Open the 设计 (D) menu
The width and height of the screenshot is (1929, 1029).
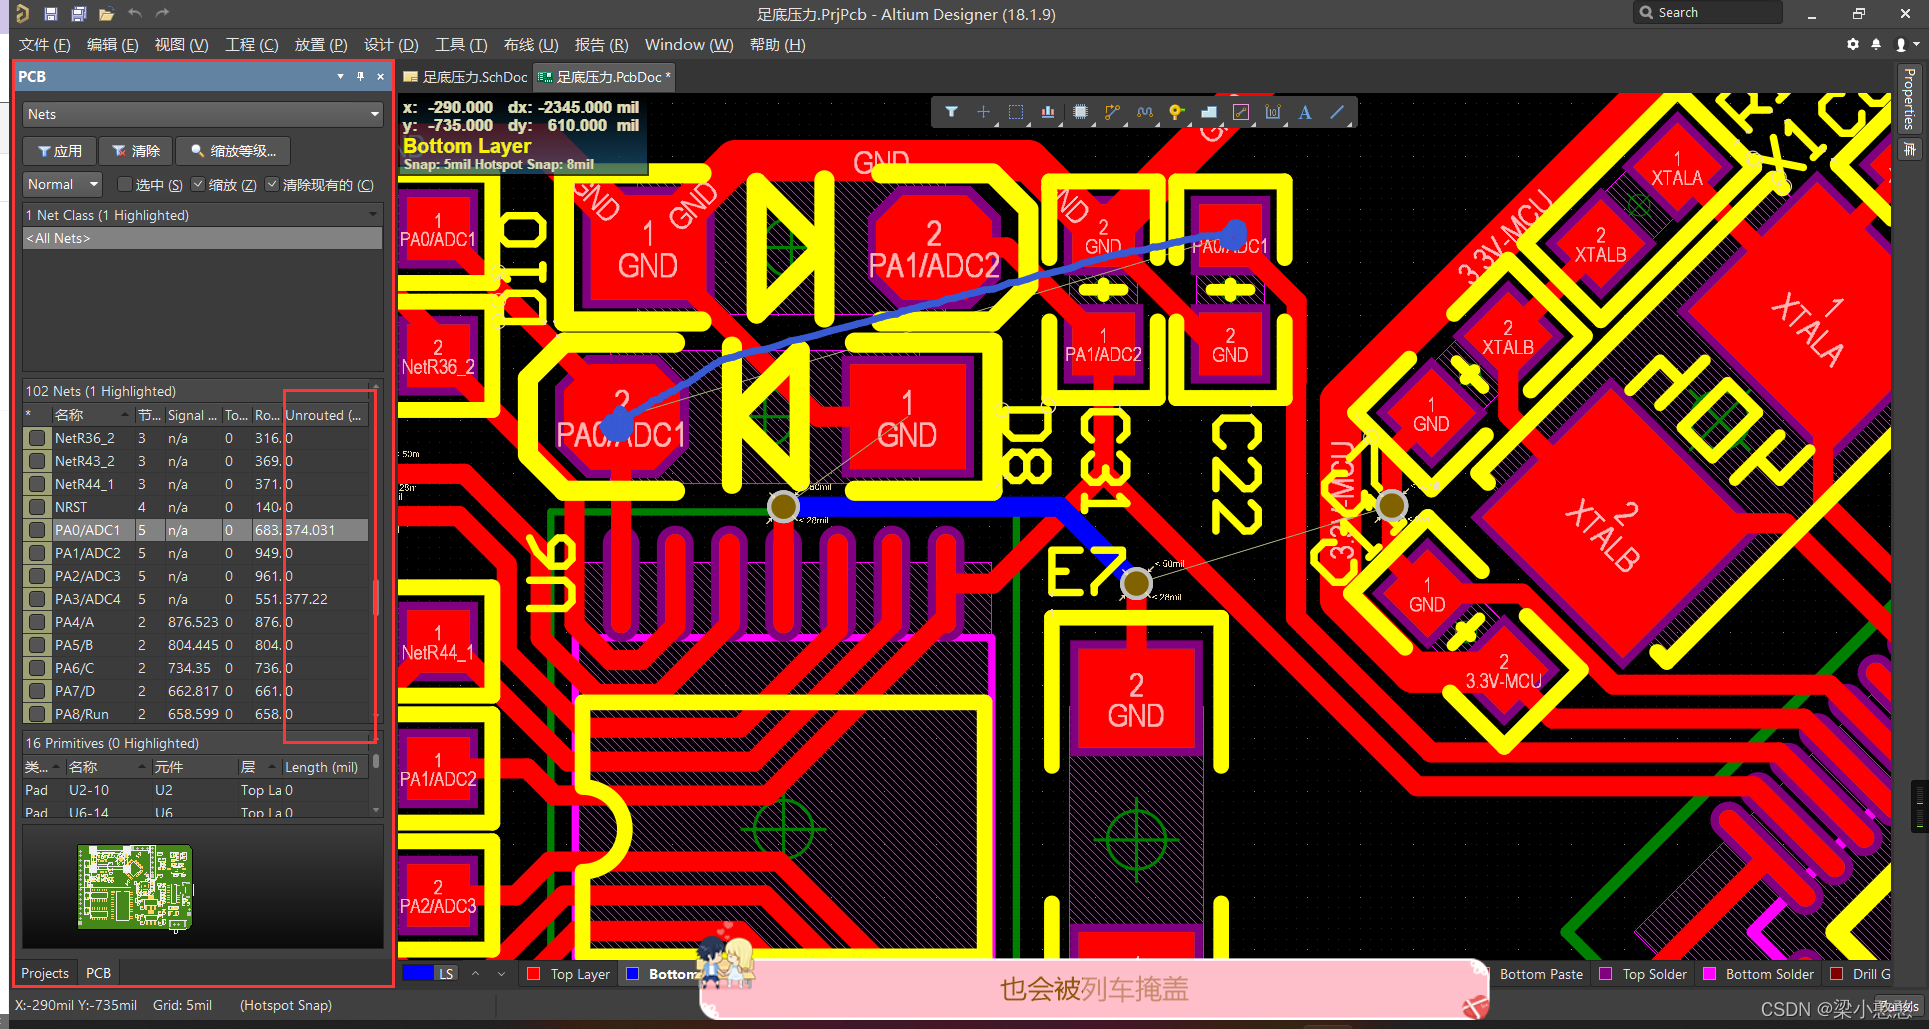(390, 45)
